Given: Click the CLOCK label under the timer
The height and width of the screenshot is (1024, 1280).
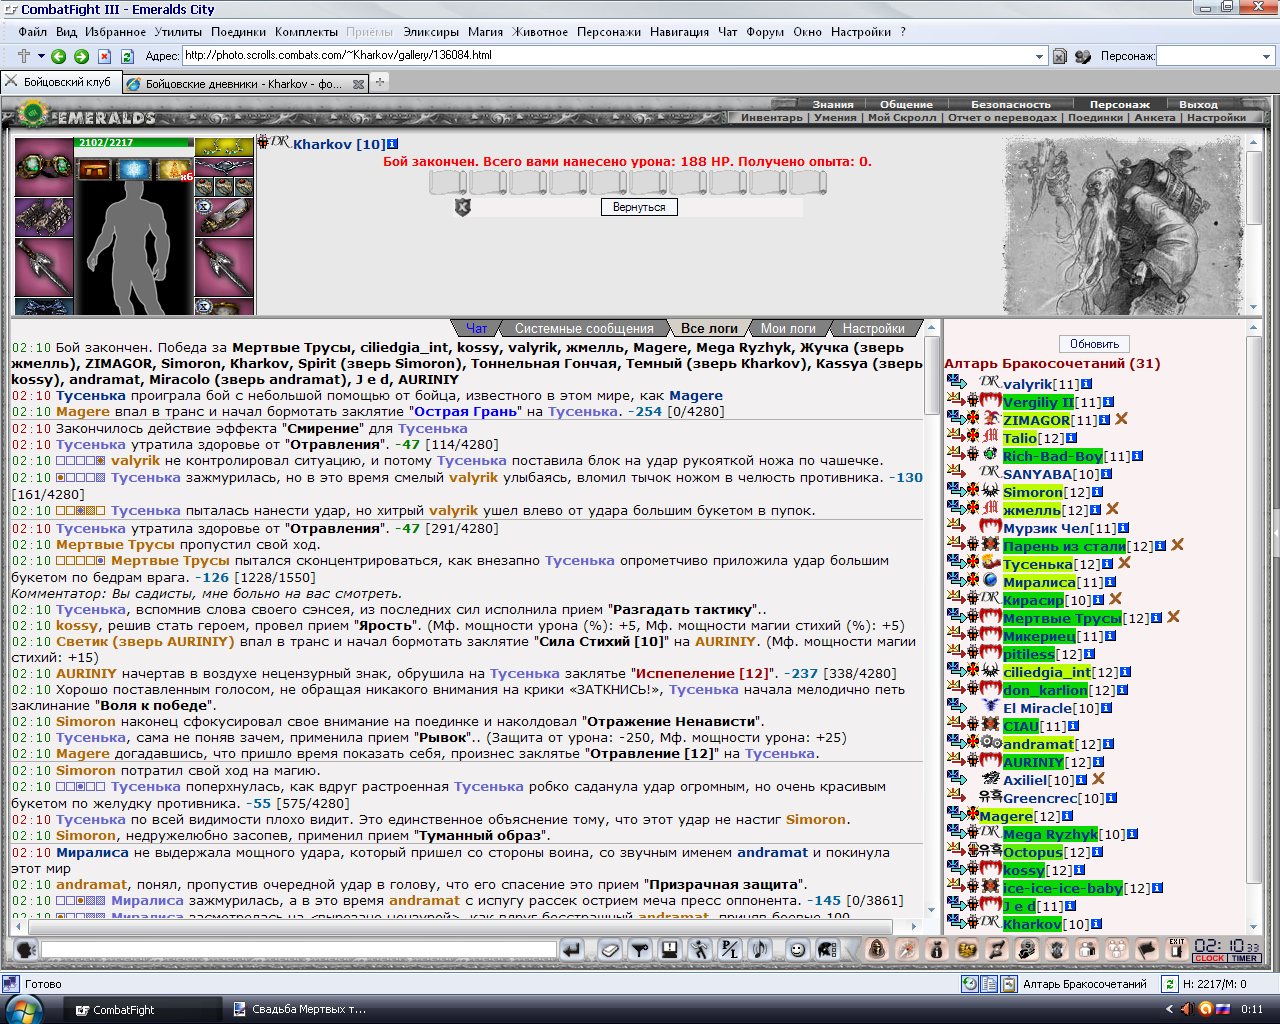Looking at the screenshot, I should [1209, 958].
